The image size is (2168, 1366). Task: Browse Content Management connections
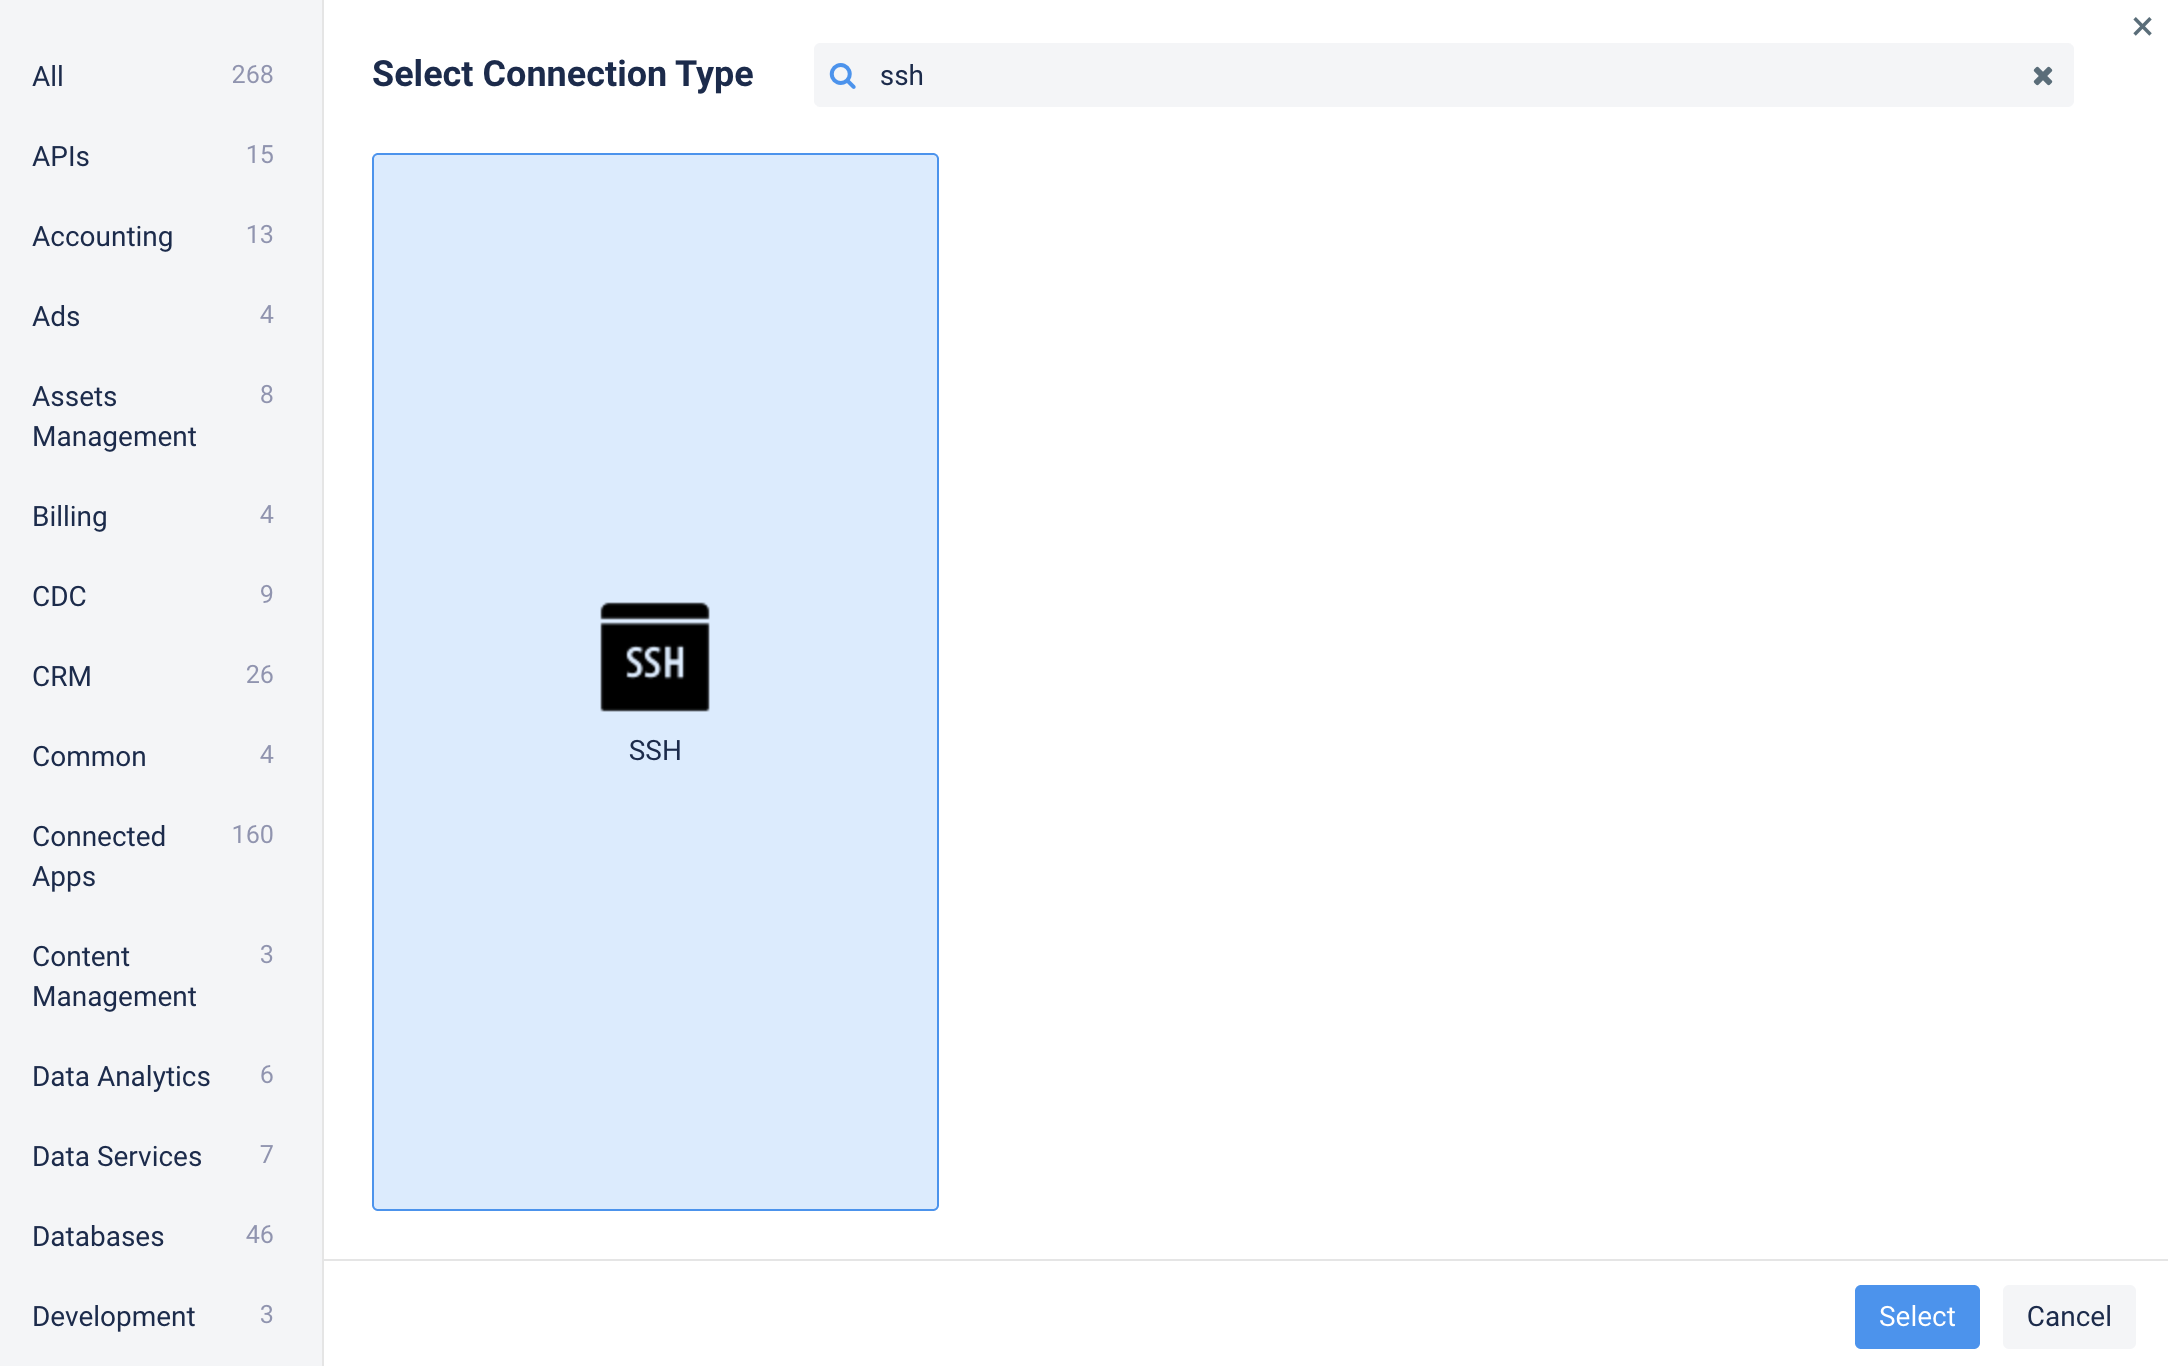click(x=114, y=976)
